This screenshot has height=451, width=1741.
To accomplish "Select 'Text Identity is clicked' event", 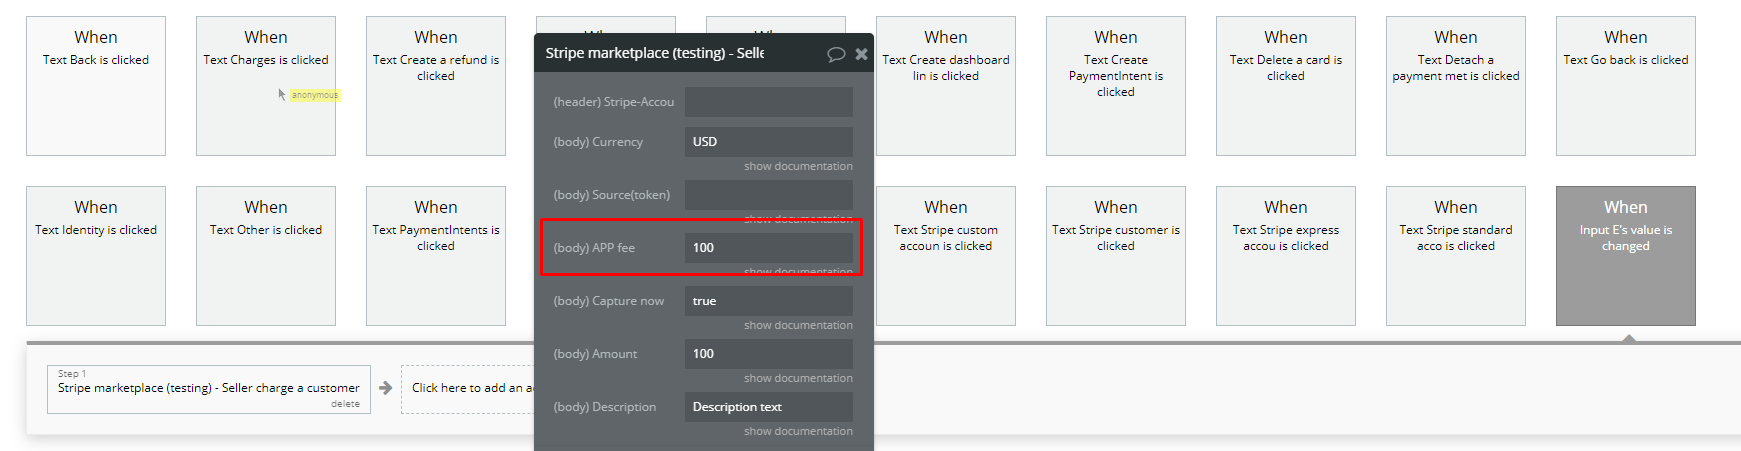I will (x=96, y=256).
